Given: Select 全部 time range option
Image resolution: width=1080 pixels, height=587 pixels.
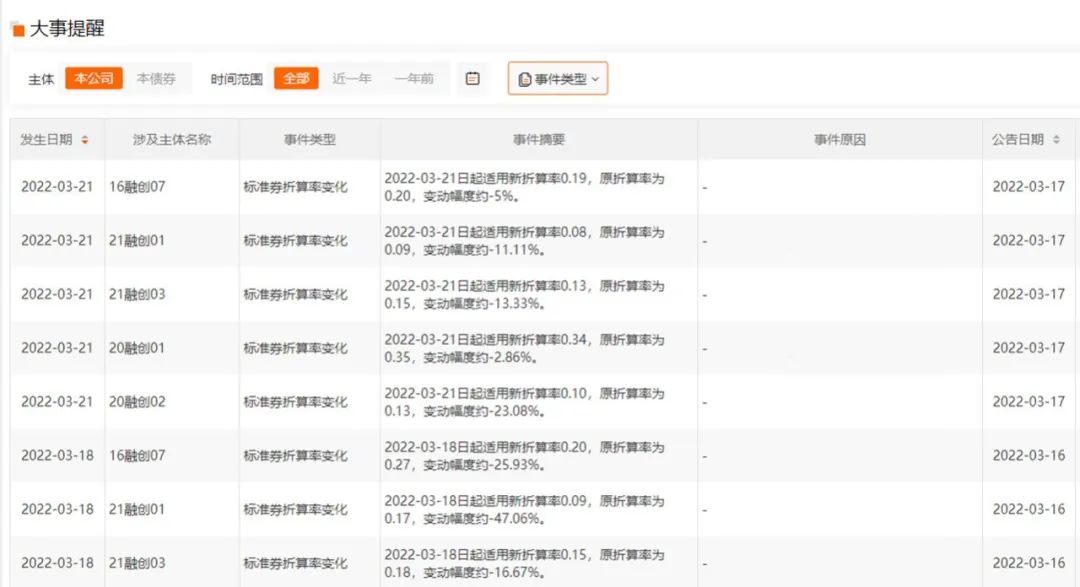Looking at the screenshot, I should tap(296, 78).
